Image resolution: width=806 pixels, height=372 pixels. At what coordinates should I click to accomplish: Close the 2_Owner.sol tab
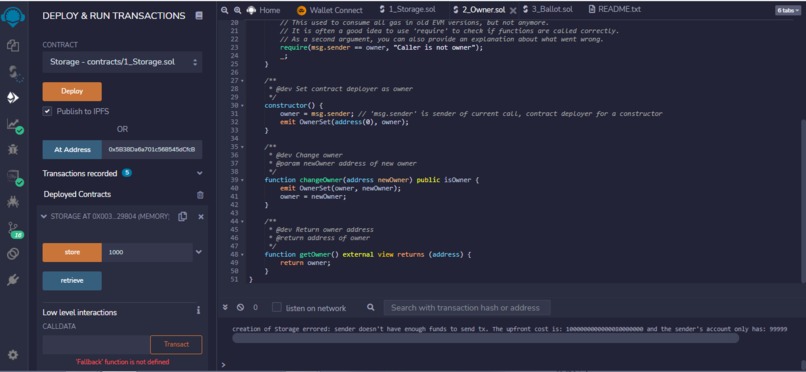(x=512, y=10)
